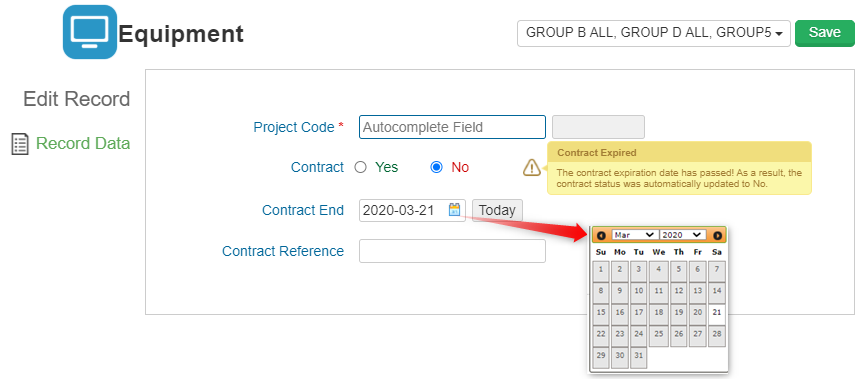The image size is (866, 379).
Task: Go to next month in calendar
Action: point(717,235)
